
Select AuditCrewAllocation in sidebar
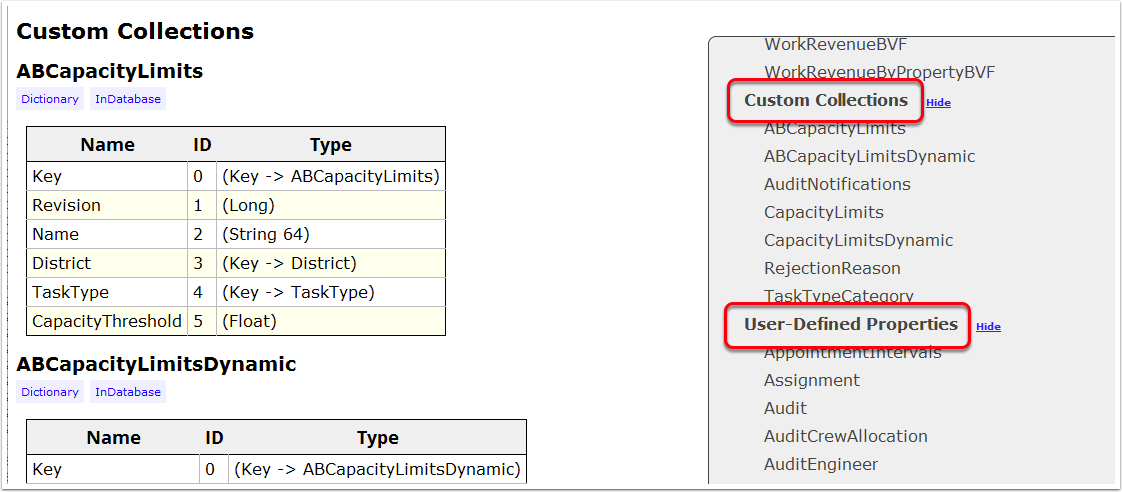coord(845,437)
